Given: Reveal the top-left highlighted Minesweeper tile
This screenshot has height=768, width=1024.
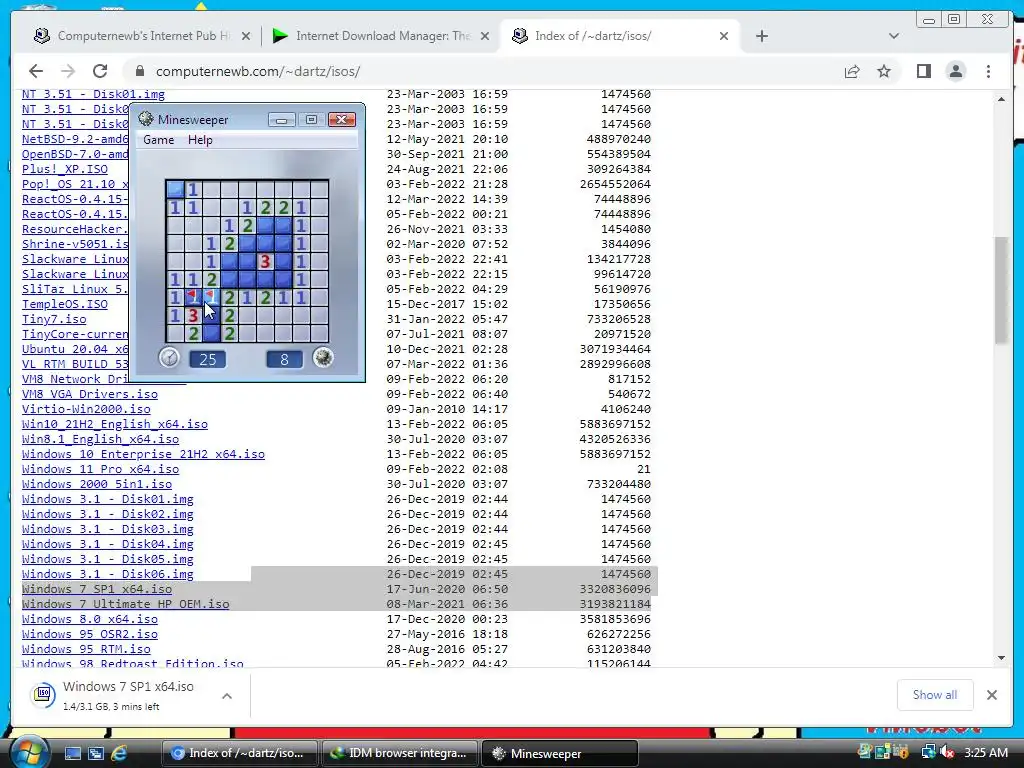Looking at the screenshot, I should click(x=175, y=189).
